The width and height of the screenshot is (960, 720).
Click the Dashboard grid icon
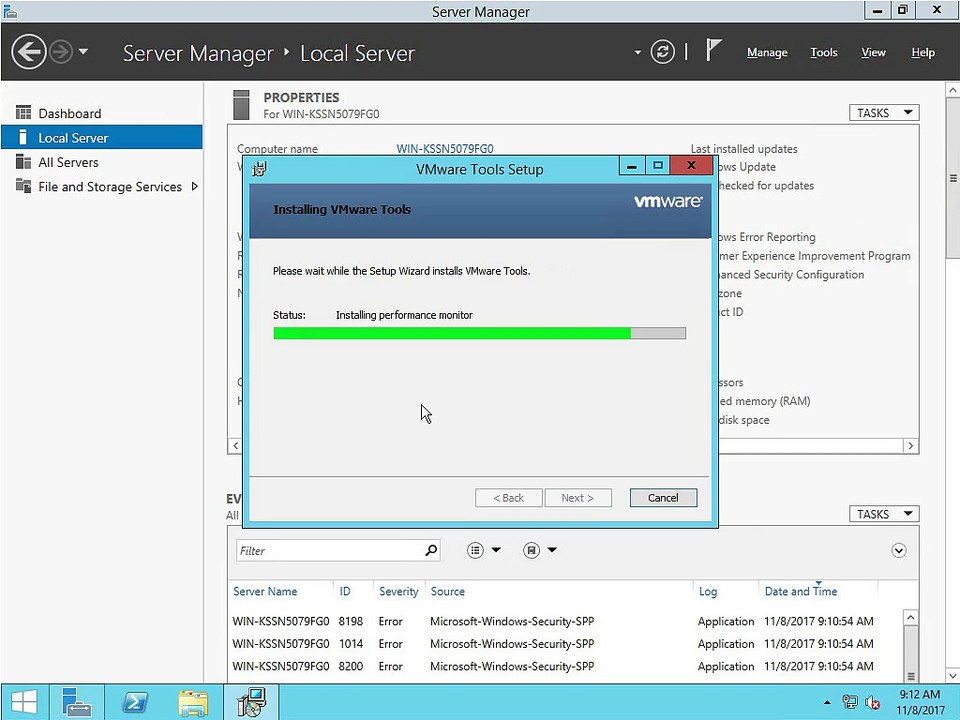(23, 113)
